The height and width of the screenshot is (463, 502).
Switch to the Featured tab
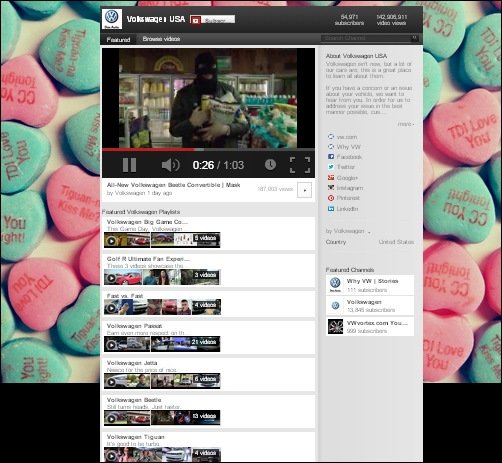pyautogui.click(x=118, y=39)
